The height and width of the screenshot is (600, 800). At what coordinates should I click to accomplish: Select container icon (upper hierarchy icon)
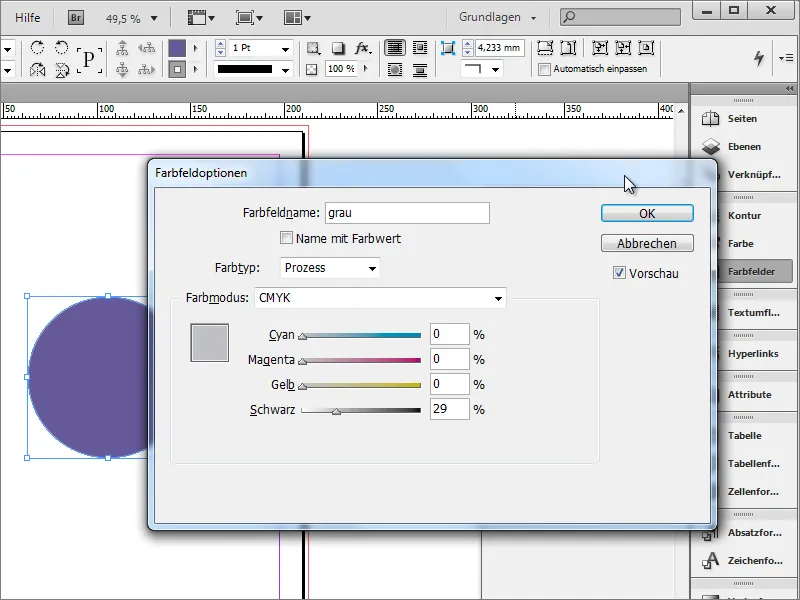pyautogui.click(x=122, y=48)
